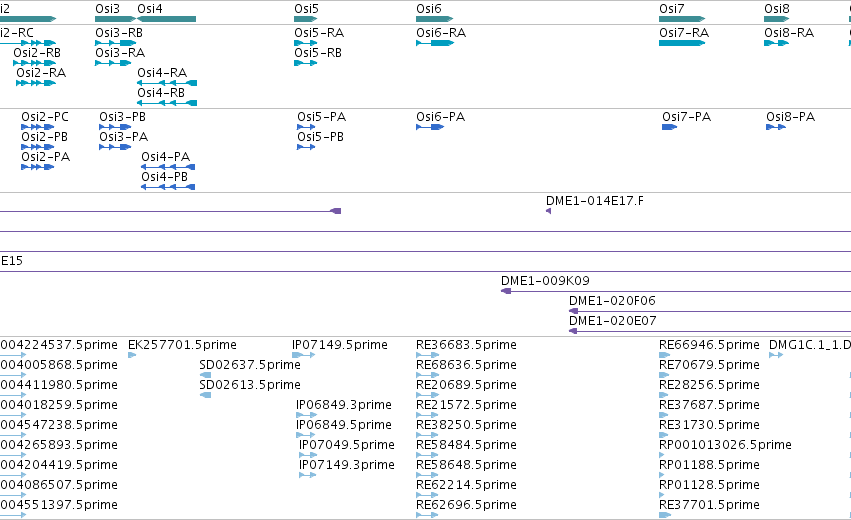Open BAC clone DME1-020F06
This screenshot has width=851, height=520.
(x=612, y=301)
